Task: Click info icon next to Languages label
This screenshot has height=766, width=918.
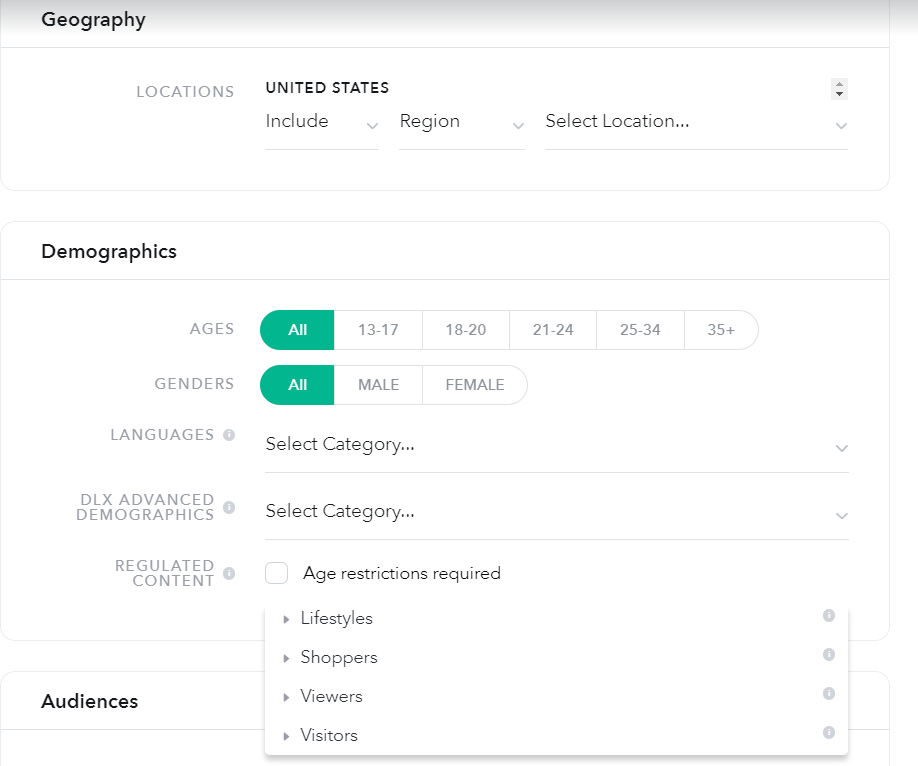Action: tap(229, 435)
